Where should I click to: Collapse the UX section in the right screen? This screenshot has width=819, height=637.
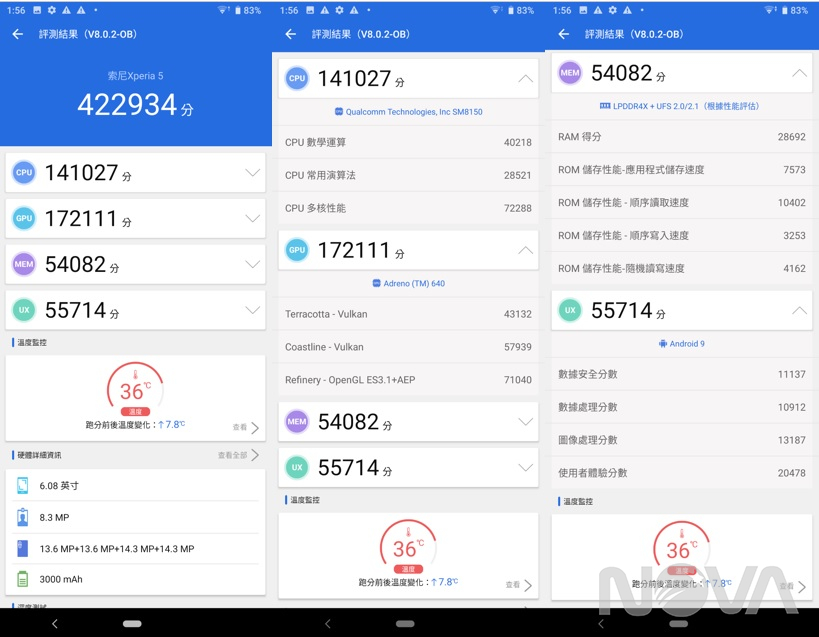pos(798,311)
